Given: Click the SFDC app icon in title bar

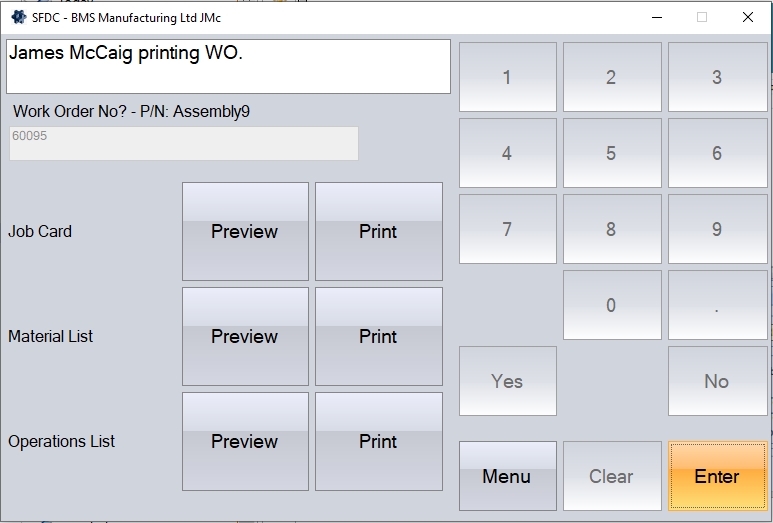Looking at the screenshot, I should pos(18,17).
